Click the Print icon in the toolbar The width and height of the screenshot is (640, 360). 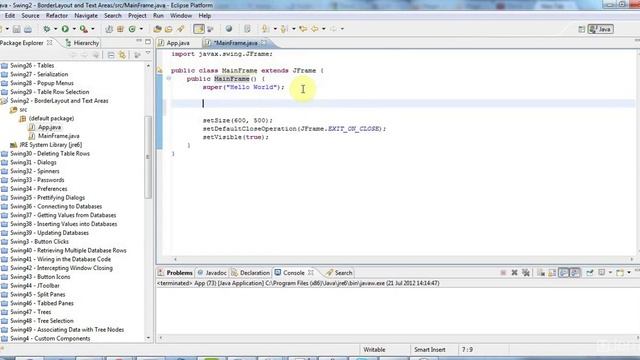point(28,29)
